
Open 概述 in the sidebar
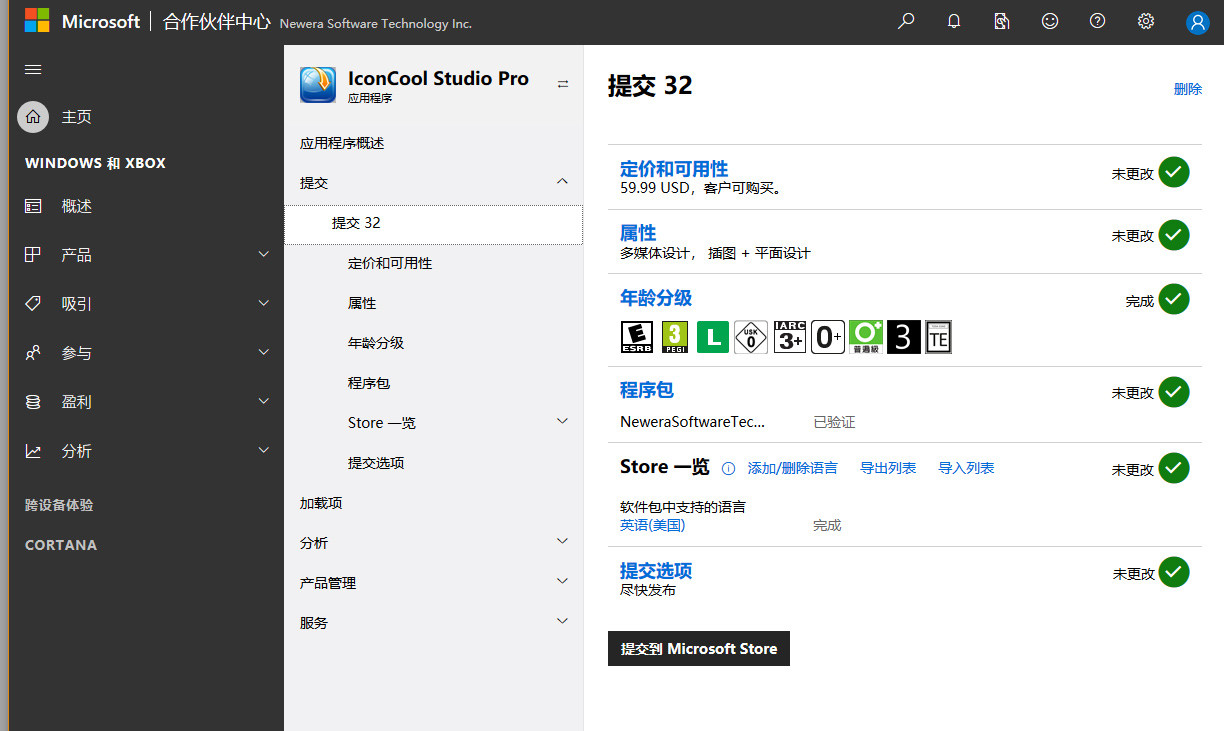click(x=77, y=206)
